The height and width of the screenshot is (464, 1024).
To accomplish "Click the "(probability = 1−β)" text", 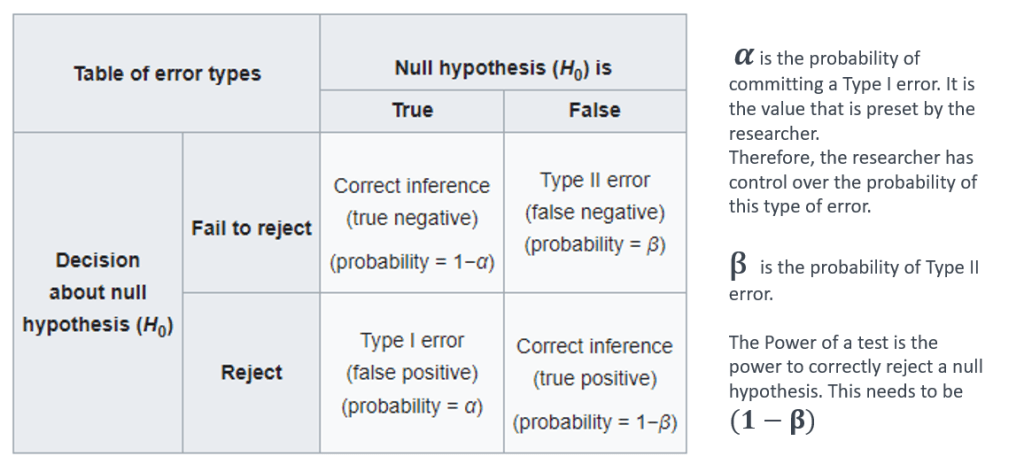I will pyautogui.click(x=594, y=422).
